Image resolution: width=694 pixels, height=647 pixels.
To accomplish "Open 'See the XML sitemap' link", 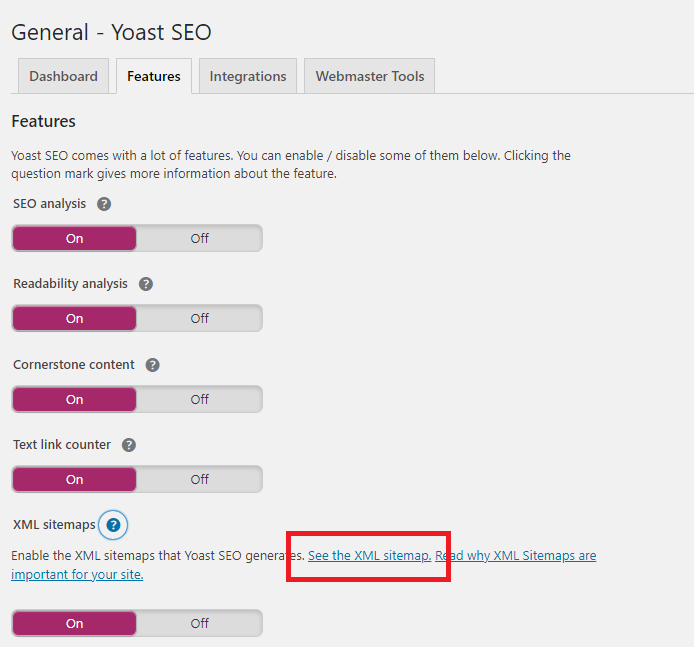I will point(370,556).
